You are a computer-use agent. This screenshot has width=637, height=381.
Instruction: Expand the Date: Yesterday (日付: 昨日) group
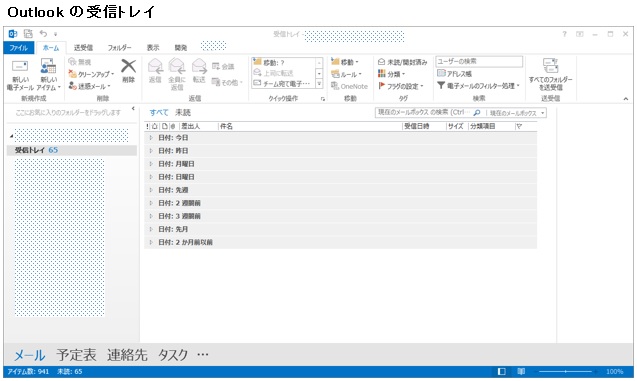pos(151,151)
